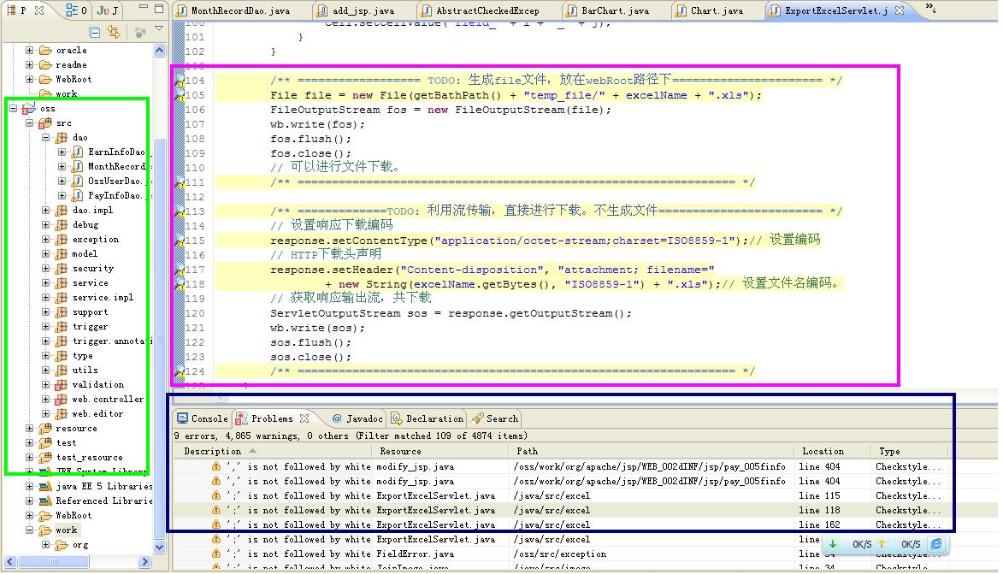The image size is (1004, 574).
Task: Switch to the Declaration tab
Action: (x=427, y=418)
